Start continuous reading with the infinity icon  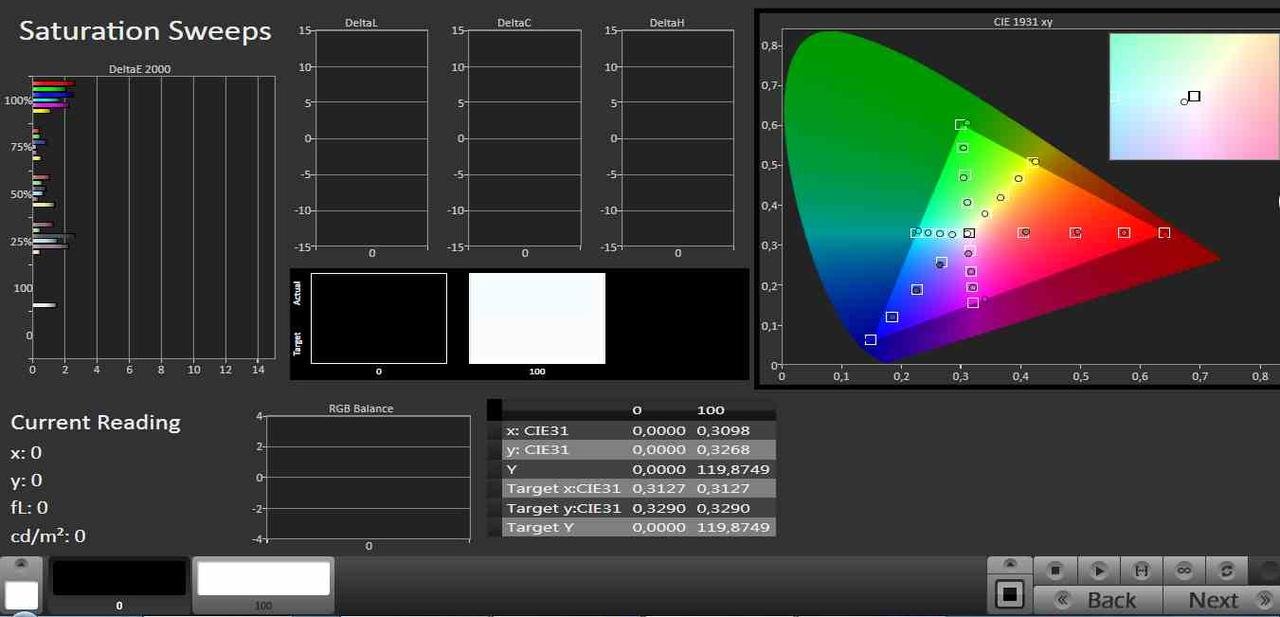coord(1184,570)
